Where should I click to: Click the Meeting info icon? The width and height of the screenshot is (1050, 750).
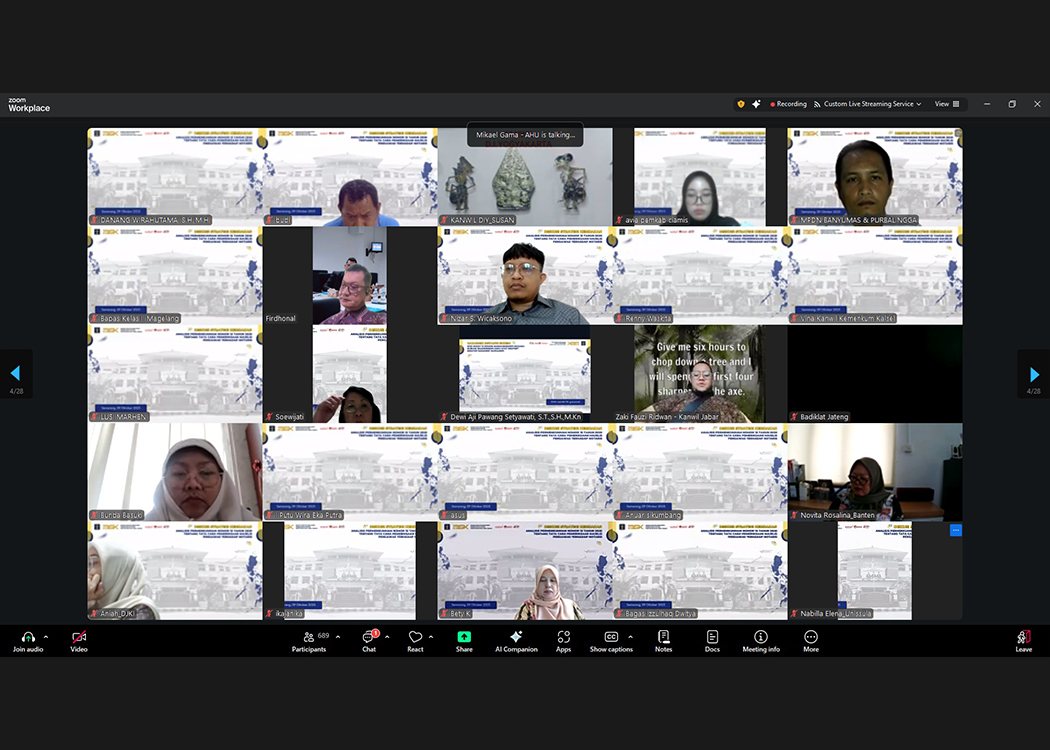[x=760, y=638]
